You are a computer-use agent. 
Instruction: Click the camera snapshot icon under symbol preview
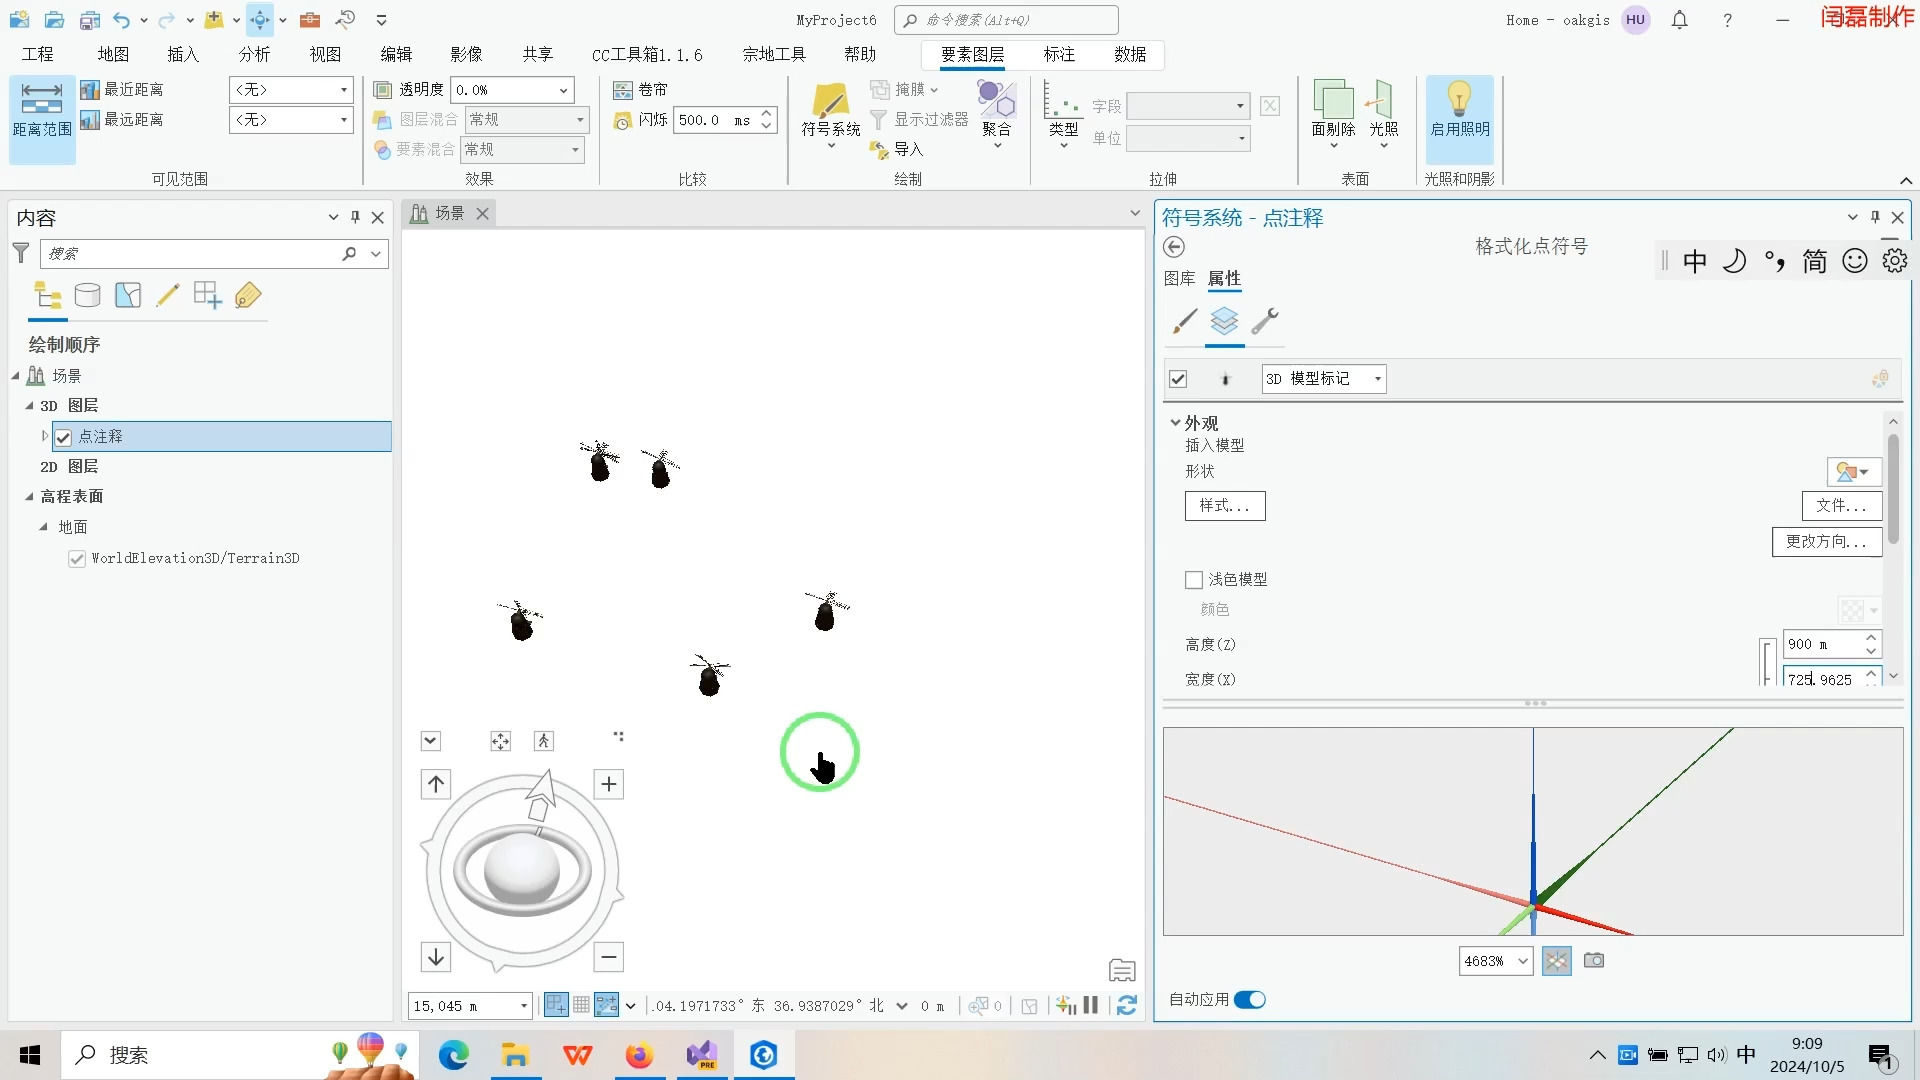pyautogui.click(x=1594, y=960)
